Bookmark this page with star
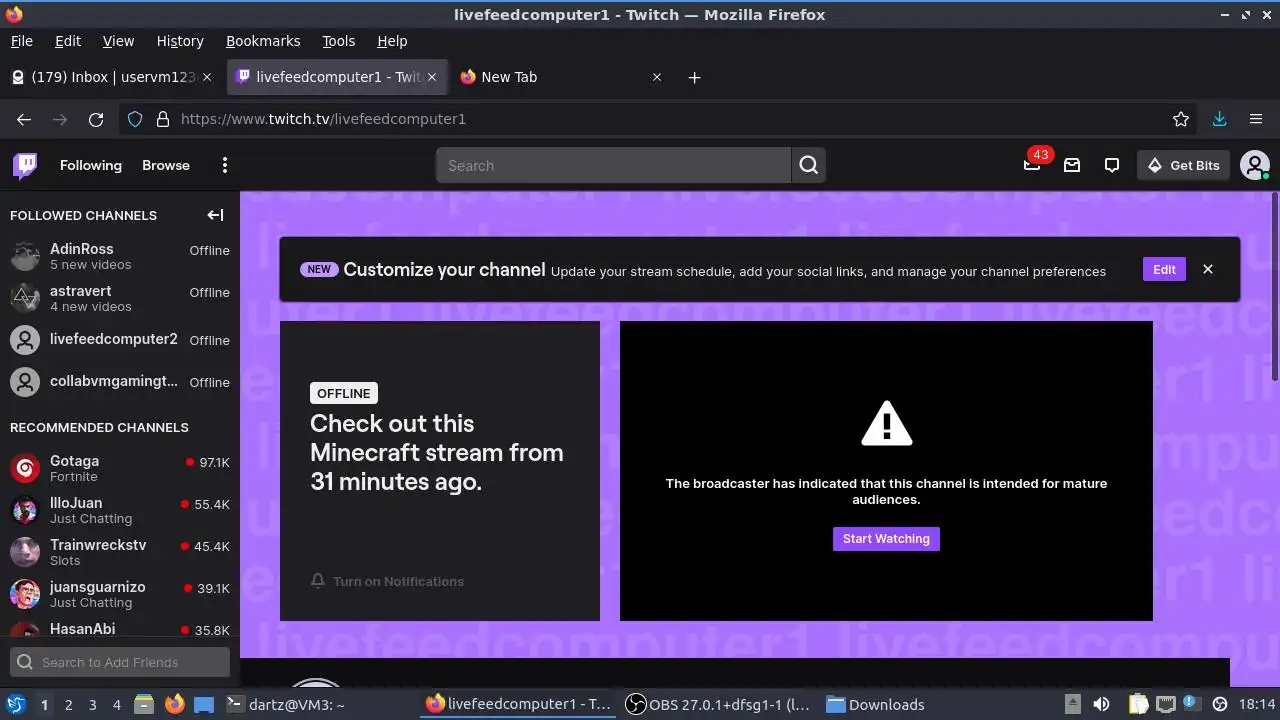Image resolution: width=1280 pixels, height=720 pixels. click(x=1181, y=119)
